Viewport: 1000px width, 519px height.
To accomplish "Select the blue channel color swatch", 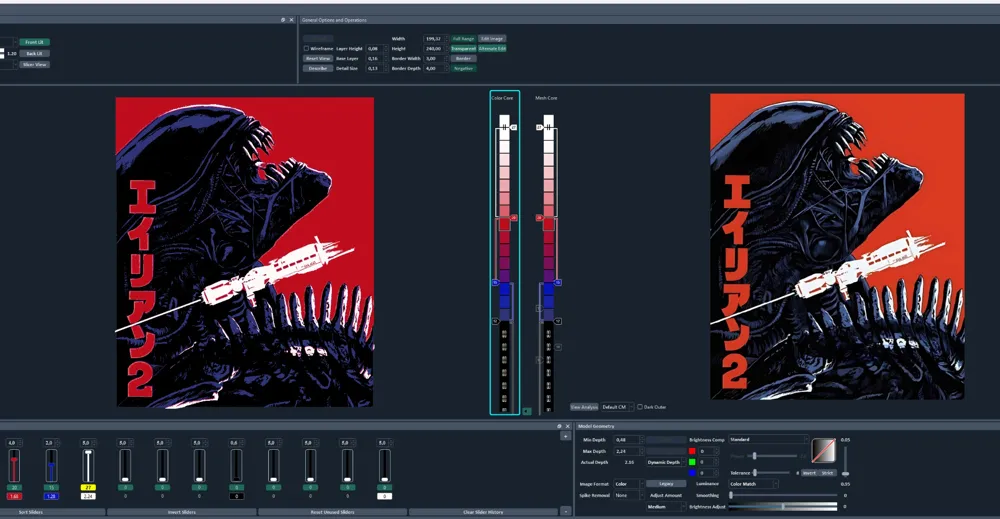I will (x=692, y=472).
